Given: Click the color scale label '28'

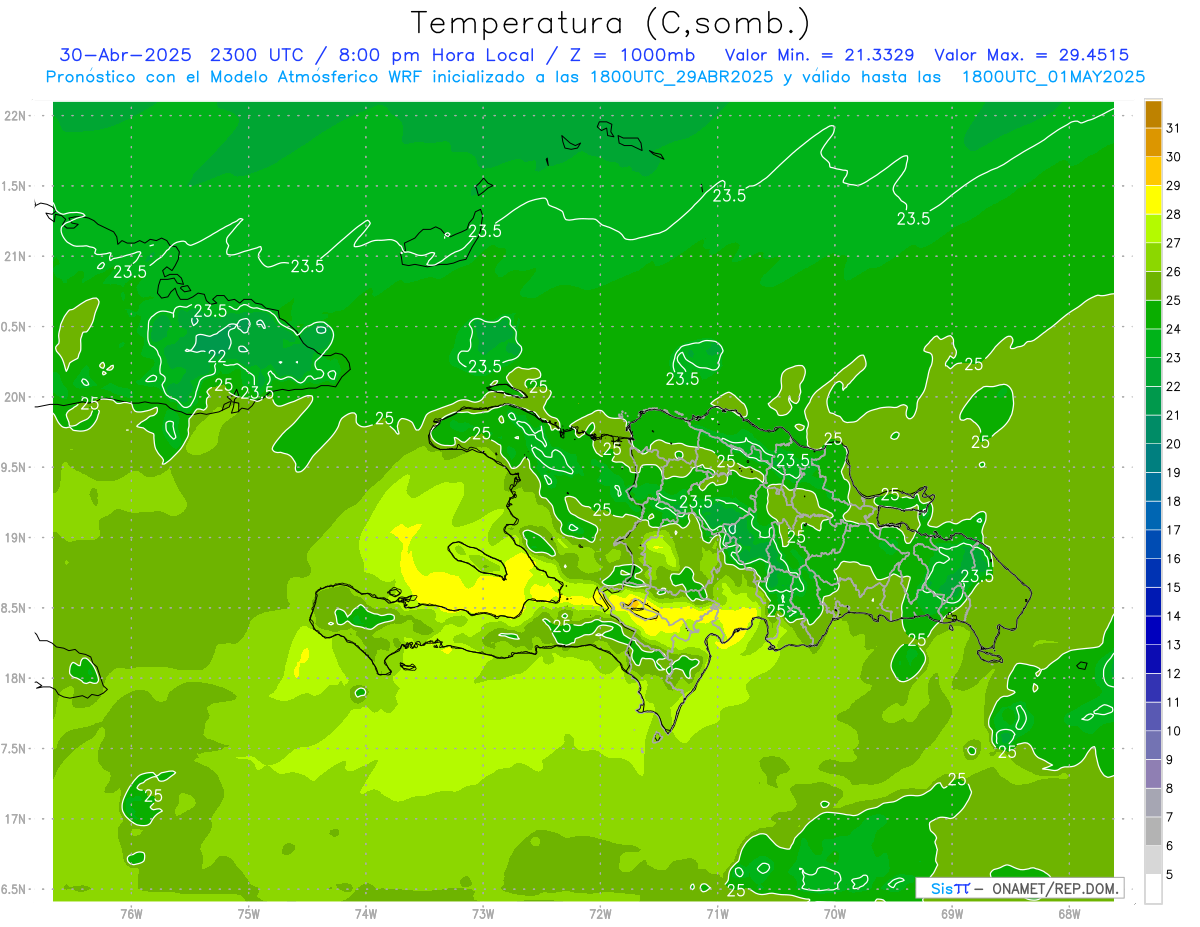Looking at the screenshot, I should 1174,214.
